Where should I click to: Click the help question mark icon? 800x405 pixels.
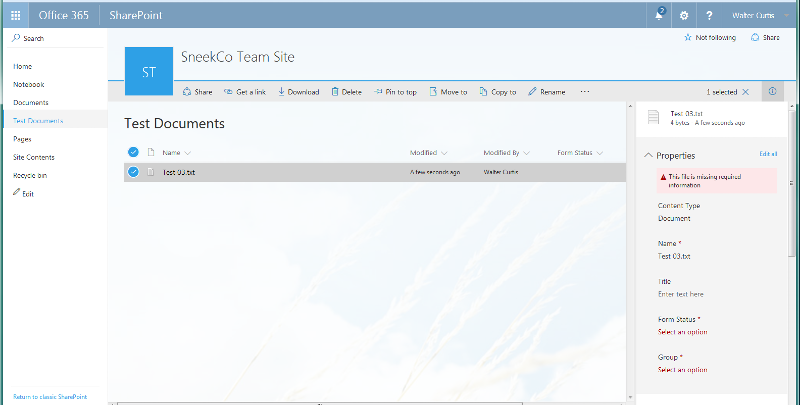[709, 15]
